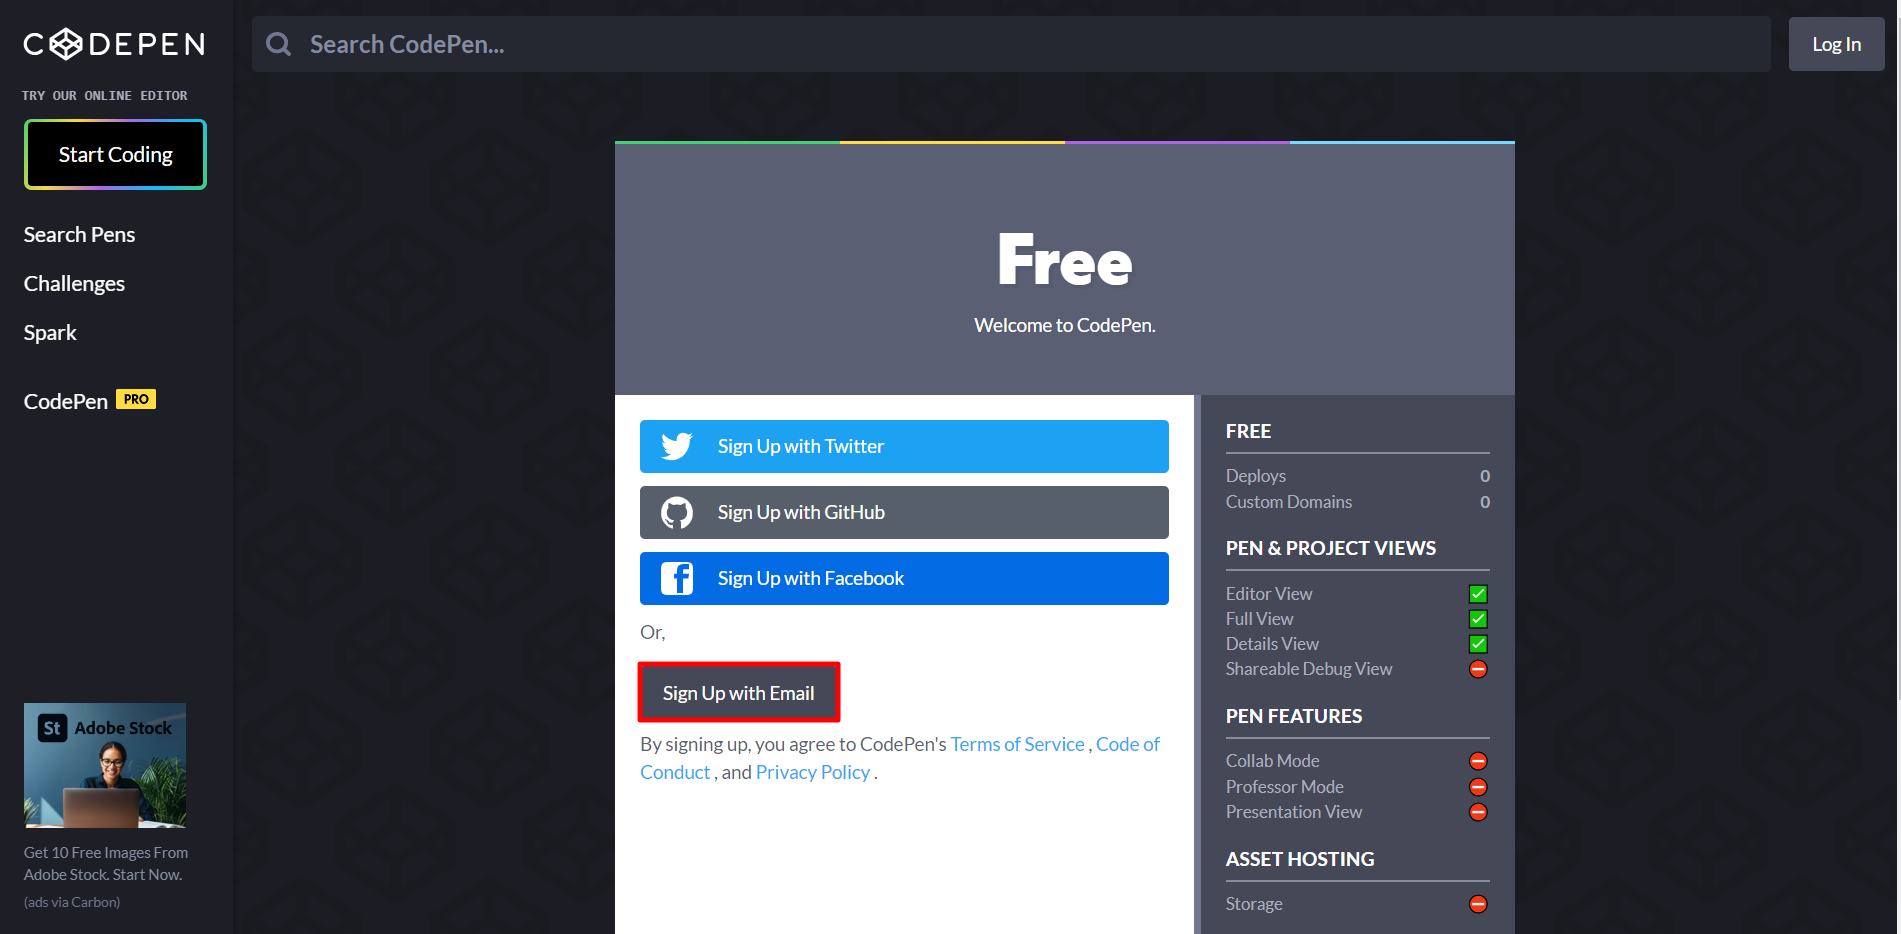This screenshot has height=934, width=1901.
Task: Click the Presentation View red icon
Action: tap(1478, 812)
